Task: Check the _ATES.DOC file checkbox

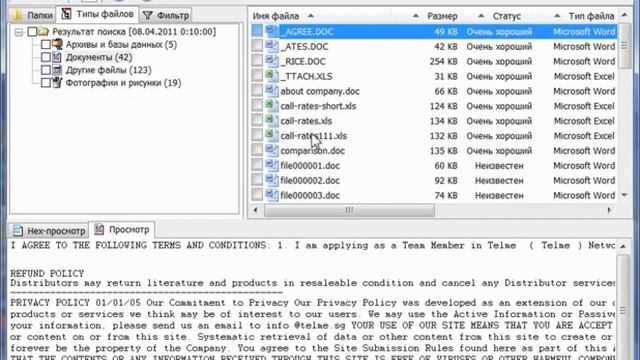Action: [x=257, y=46]
